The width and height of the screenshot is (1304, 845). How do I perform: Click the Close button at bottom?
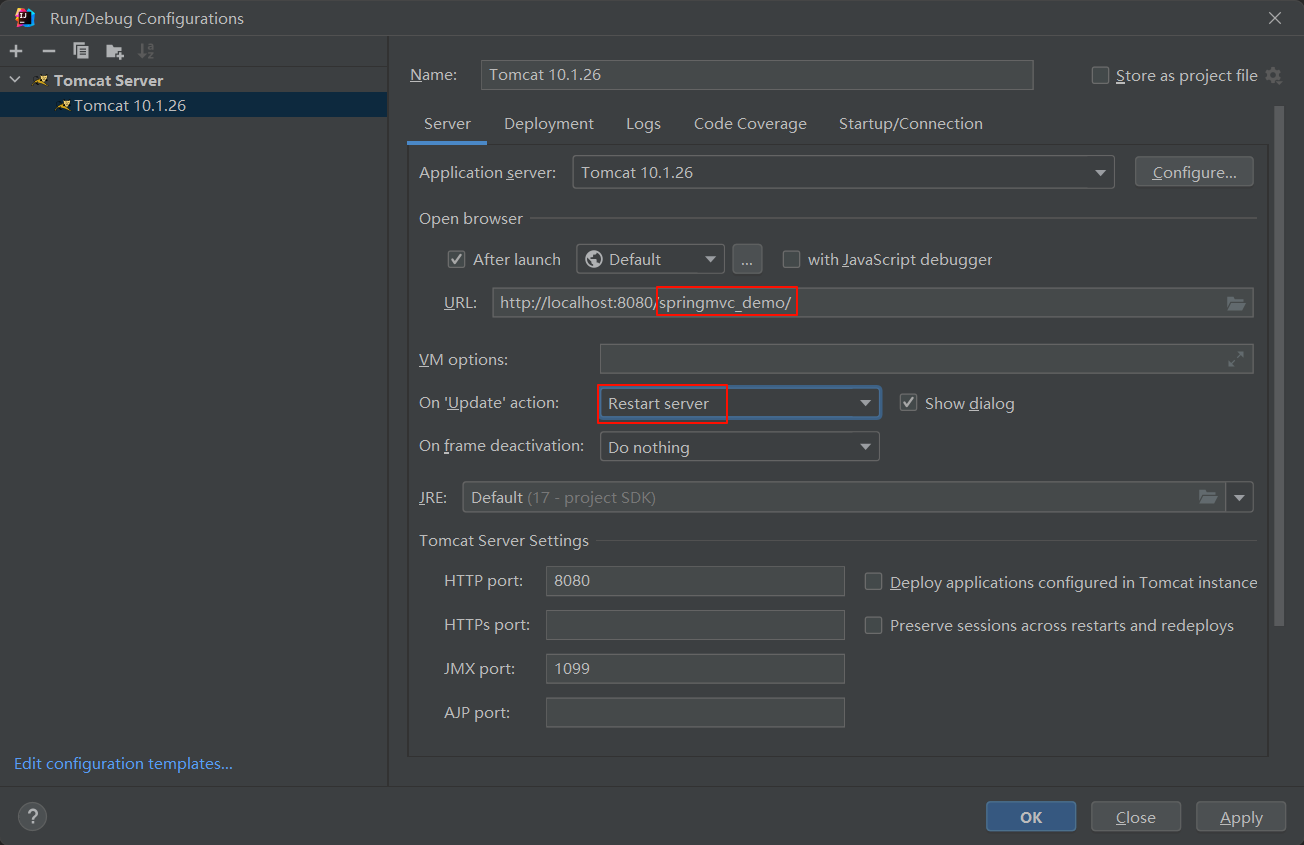(1136, 817)
